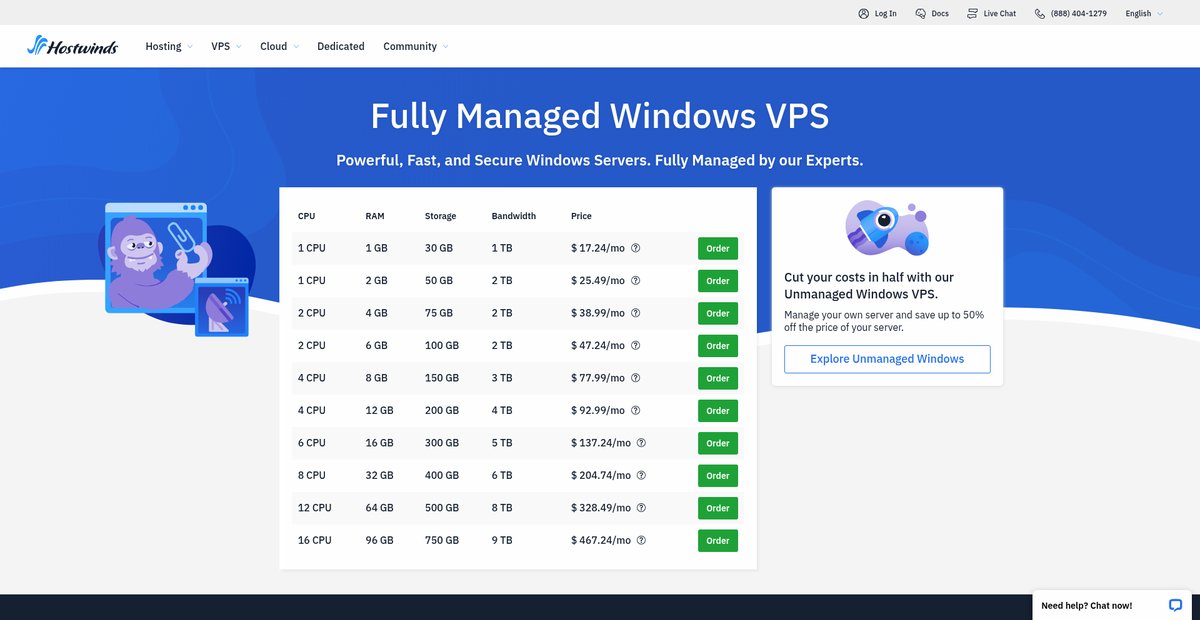
Task: Order the 1 CPU 2 GB plan
Action: pyautogui.click(x=718, y=281)
